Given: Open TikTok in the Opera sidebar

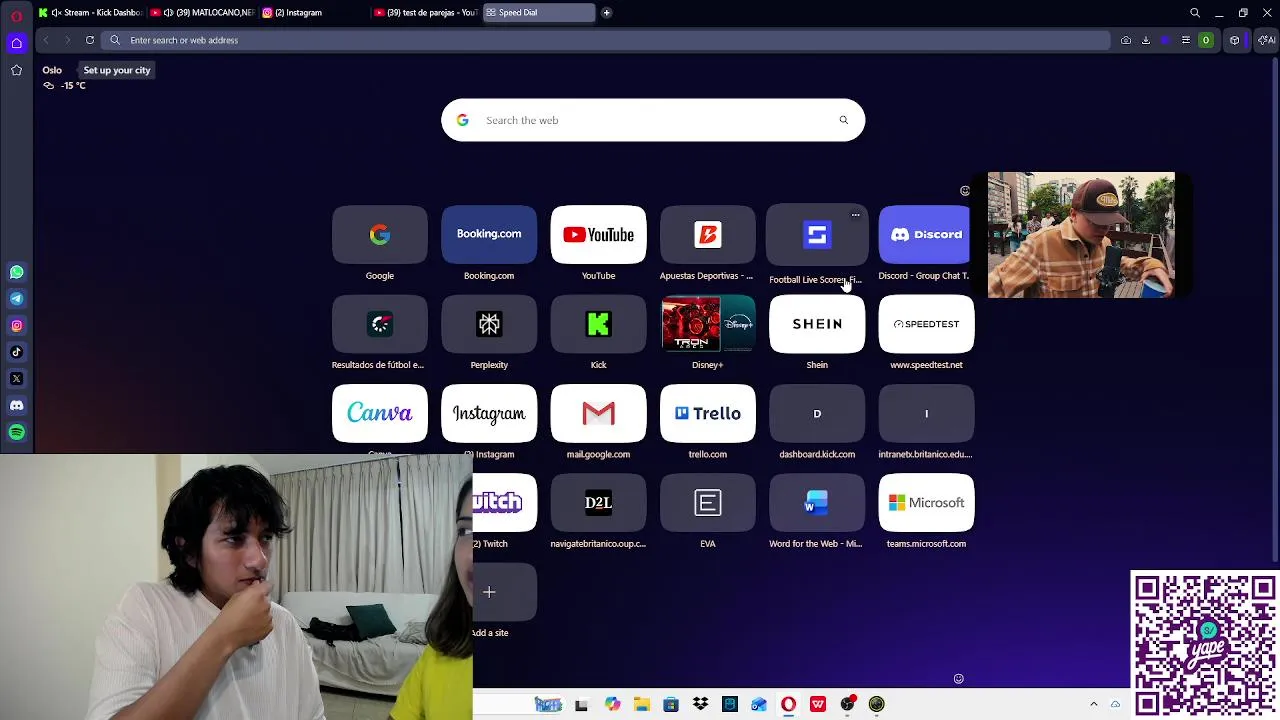Looking at the screenshot, I should (x=16, y=352).
